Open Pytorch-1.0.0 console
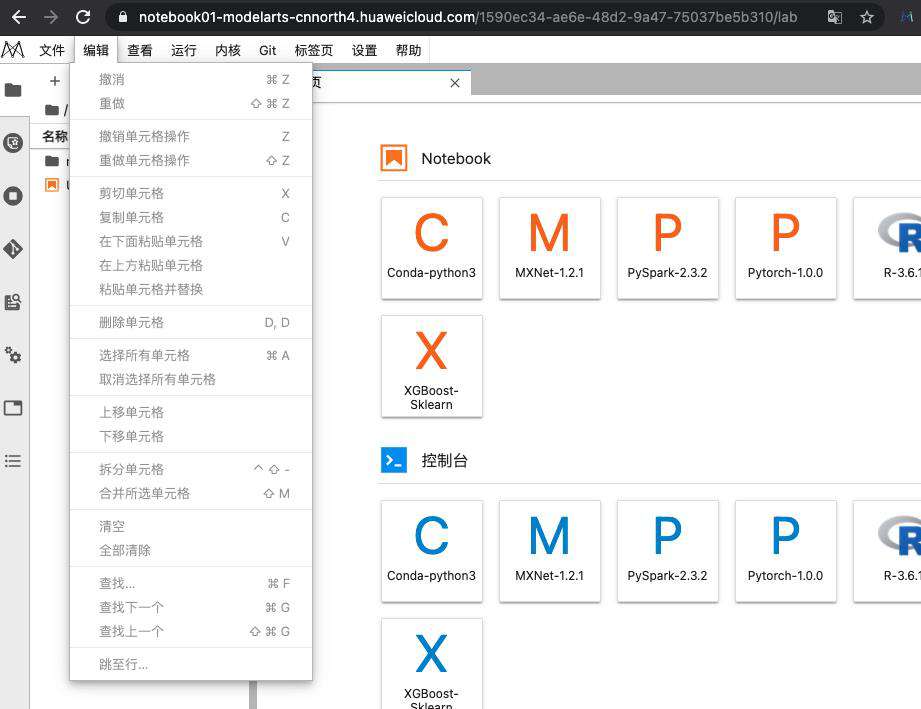 pyautogui.click(x=786, y=551)
